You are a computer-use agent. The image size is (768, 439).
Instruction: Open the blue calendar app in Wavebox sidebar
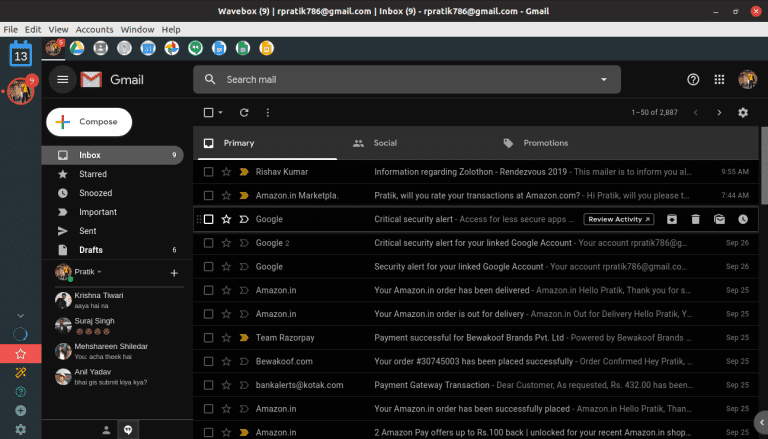(21, 54)
